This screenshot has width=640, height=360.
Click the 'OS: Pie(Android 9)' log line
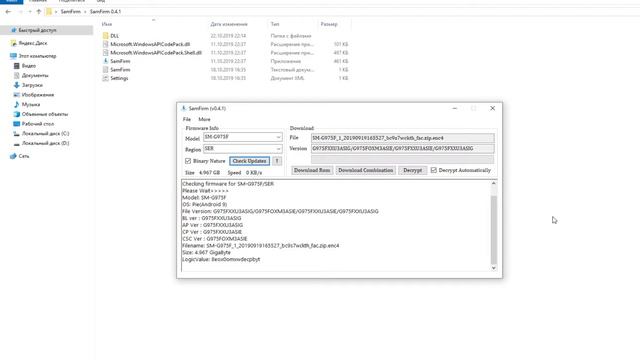[204, 204]
